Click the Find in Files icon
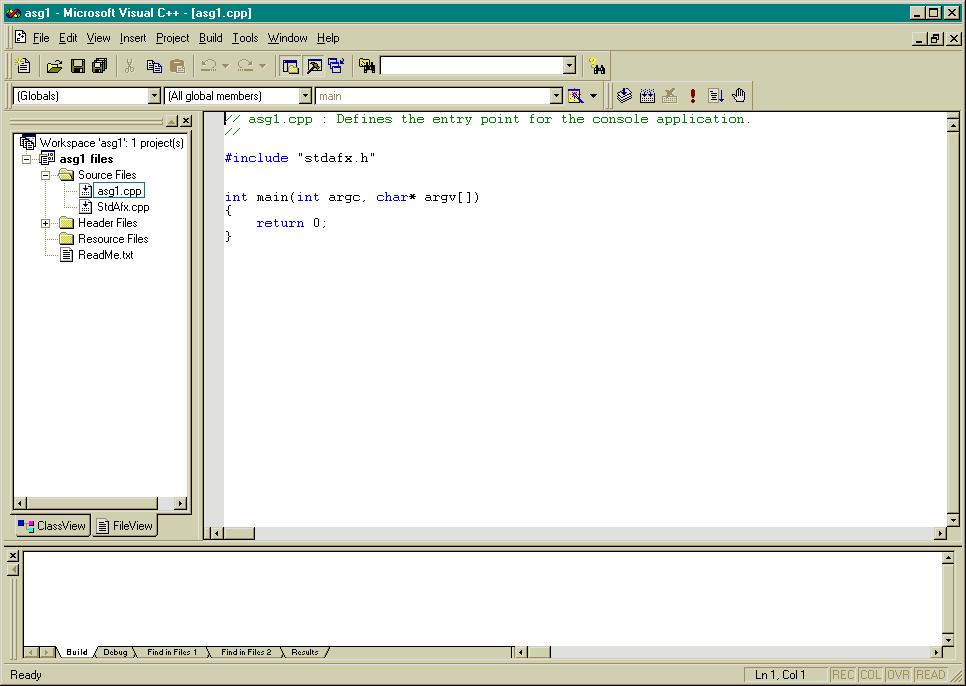Viewport: 966px width, 686px height. coord(367,65)
